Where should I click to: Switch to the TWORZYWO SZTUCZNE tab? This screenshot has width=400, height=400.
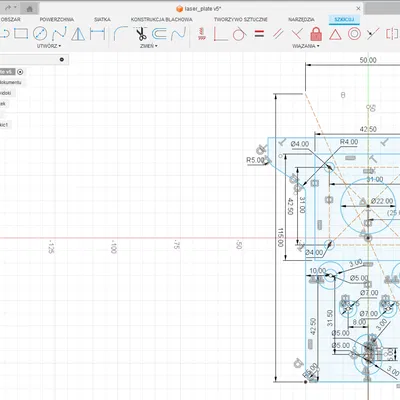[x=241, y=20]
